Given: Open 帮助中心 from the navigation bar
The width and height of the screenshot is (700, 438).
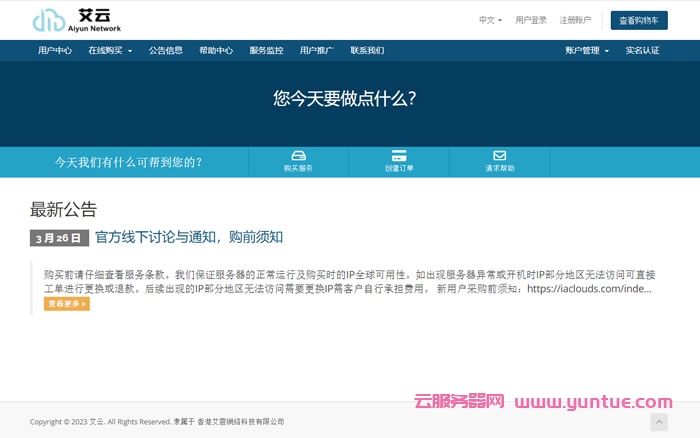Looking at the screenshot, I should 216,51.
